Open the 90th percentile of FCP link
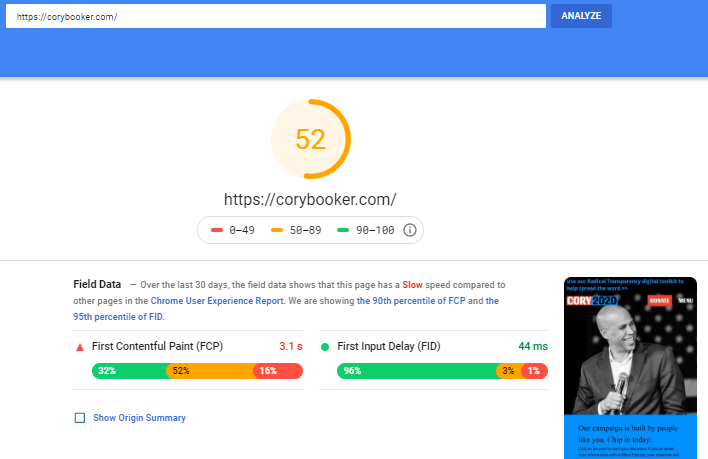The image size is (708, 459). point(411,301)
